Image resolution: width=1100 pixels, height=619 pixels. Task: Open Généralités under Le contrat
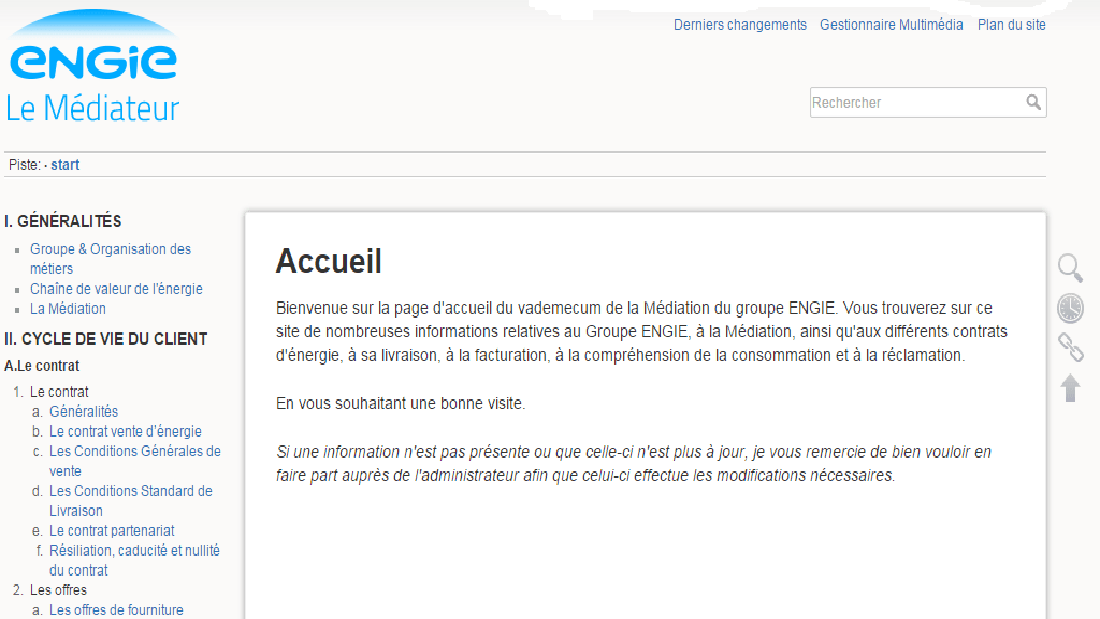click(x=83, y=412)
